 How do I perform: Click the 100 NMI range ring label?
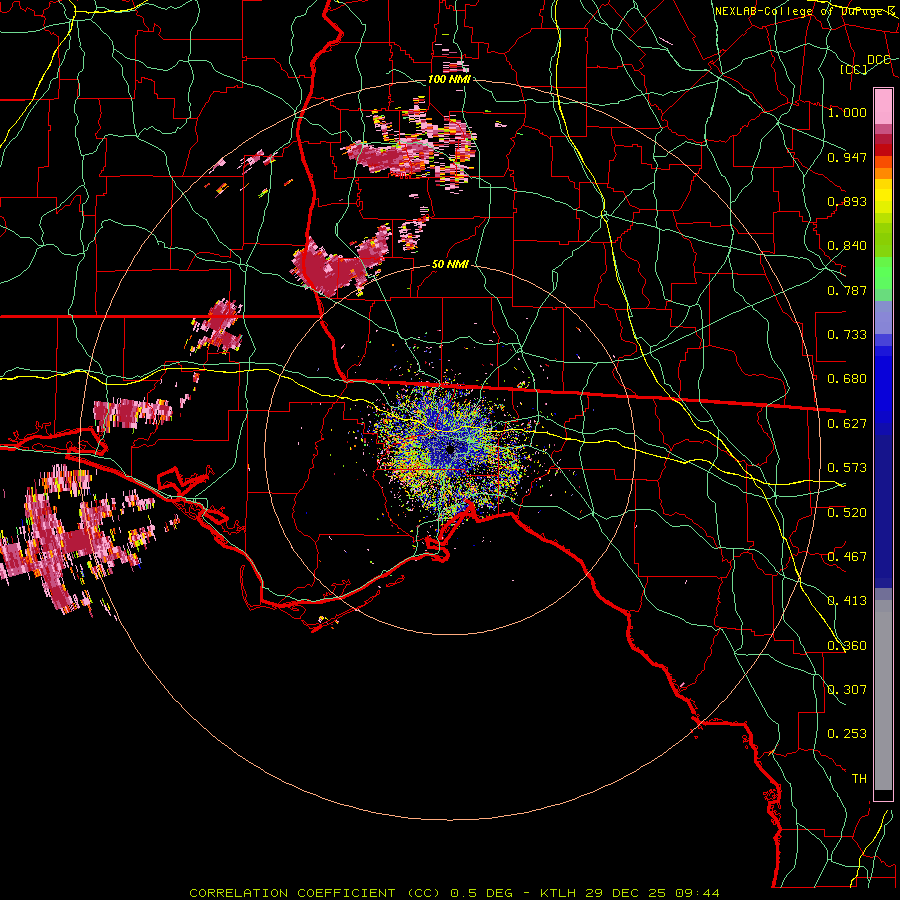coord(449,79)
